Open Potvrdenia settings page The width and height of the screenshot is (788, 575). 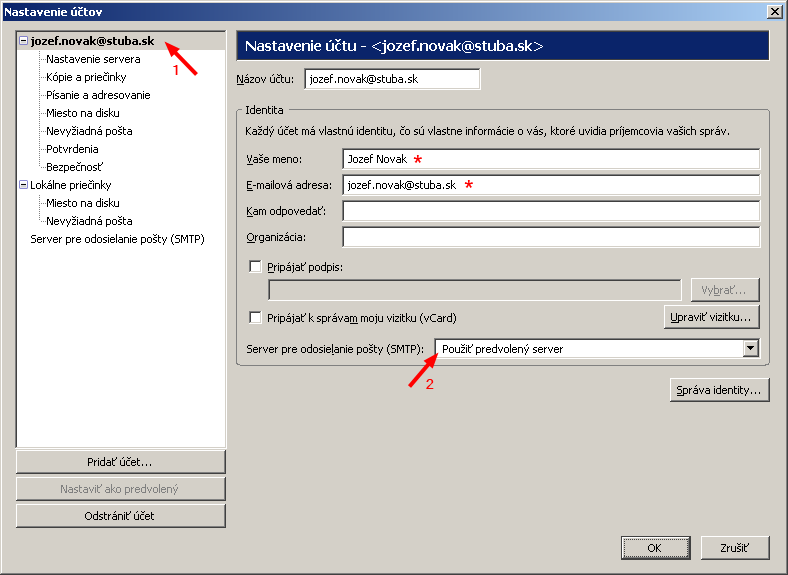click(x=72, y=149)
